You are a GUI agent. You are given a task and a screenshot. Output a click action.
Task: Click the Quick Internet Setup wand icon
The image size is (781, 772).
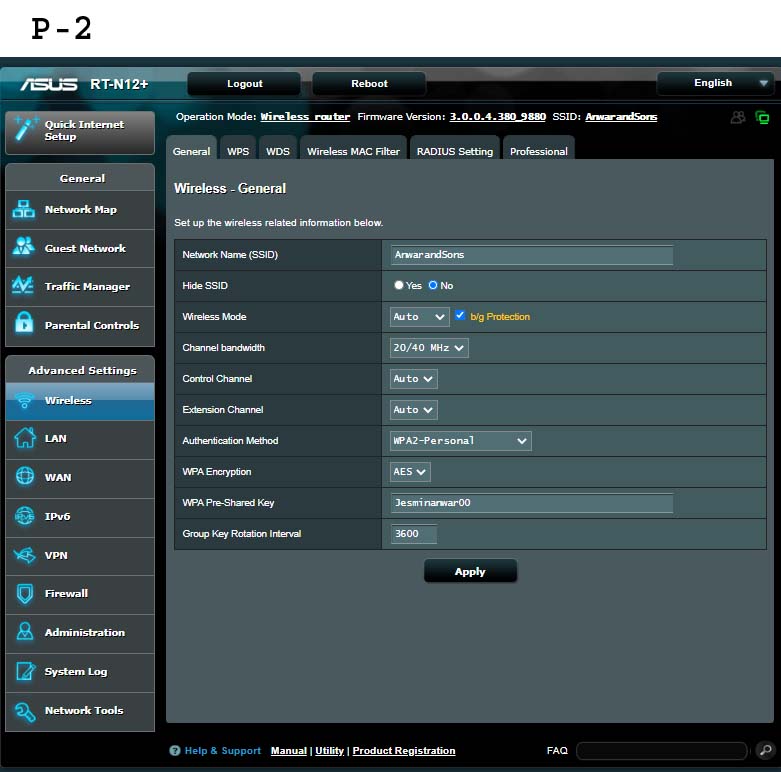(26, 131)
